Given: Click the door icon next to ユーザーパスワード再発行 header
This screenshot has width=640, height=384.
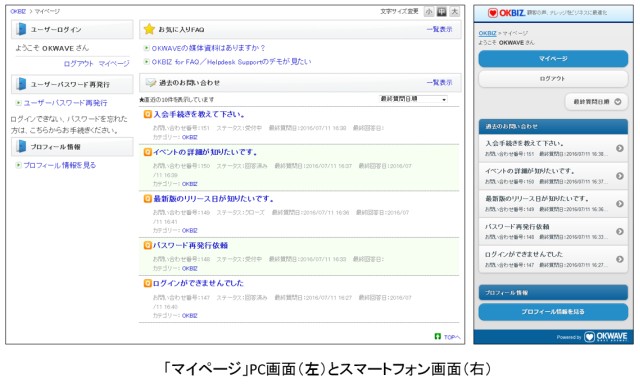Looking at the screenshot, I should coord(21,84).
